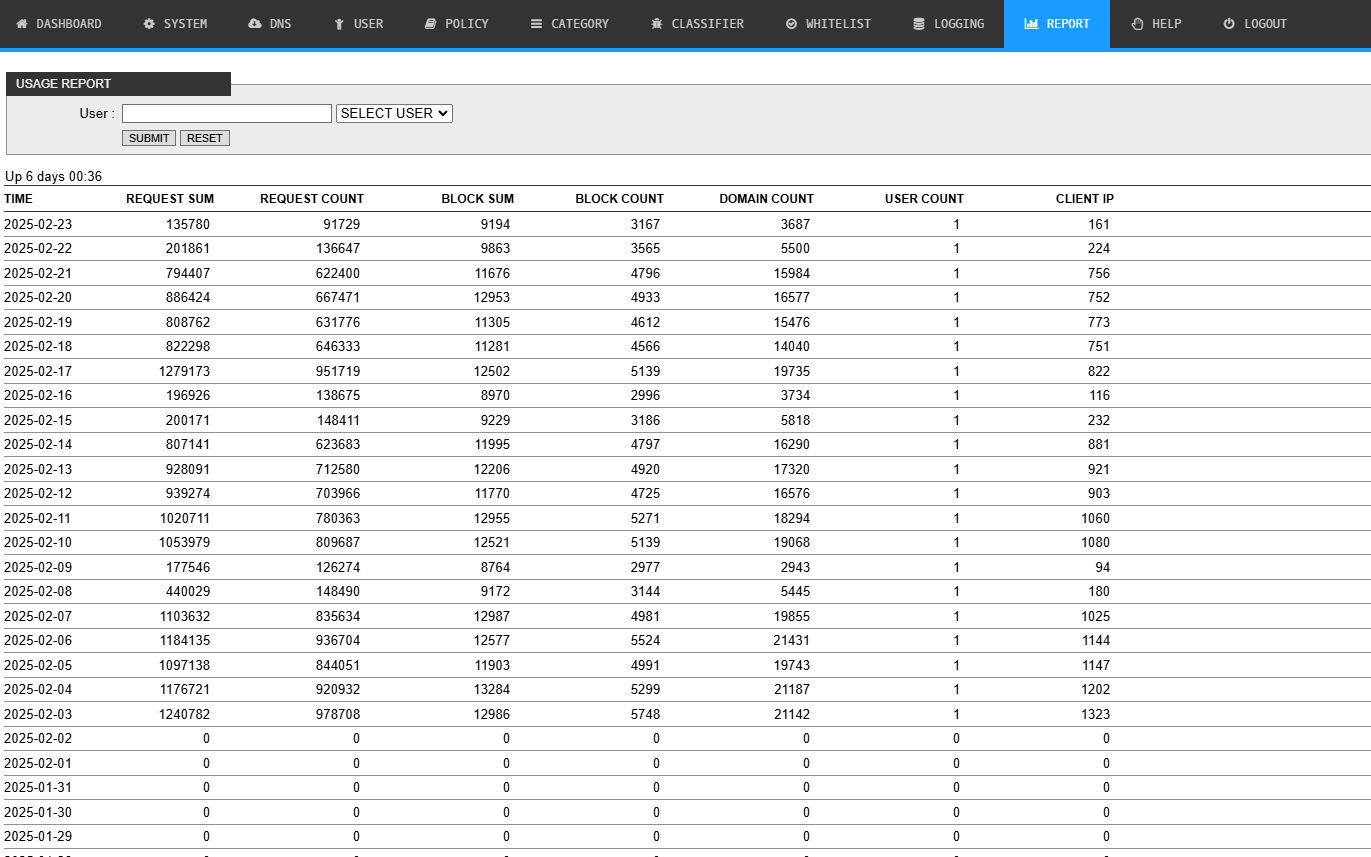Click block sum value 13284
1371x857 pixels.
tap(492, 690)
